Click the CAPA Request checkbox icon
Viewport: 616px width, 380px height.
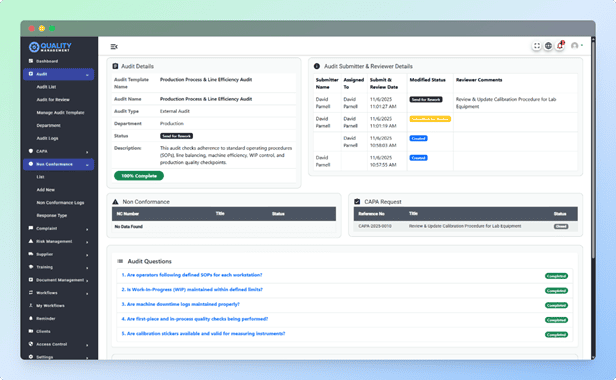tap(357, 202)
